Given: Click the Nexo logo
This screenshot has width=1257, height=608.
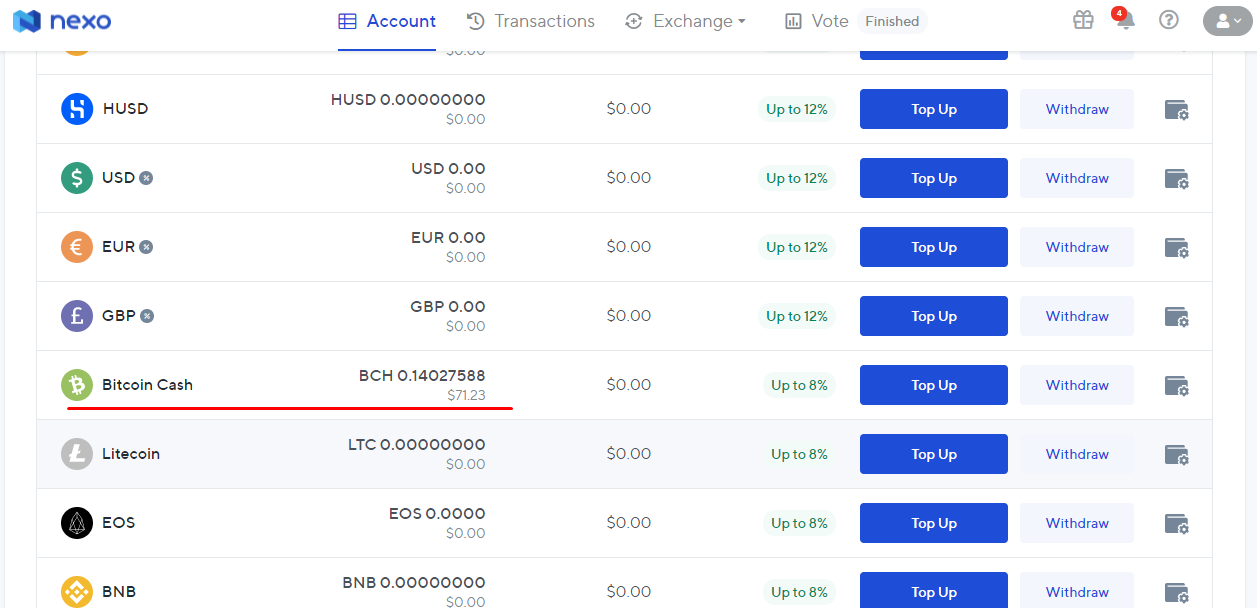Looking at the screenshot, I should pos(62,21).
